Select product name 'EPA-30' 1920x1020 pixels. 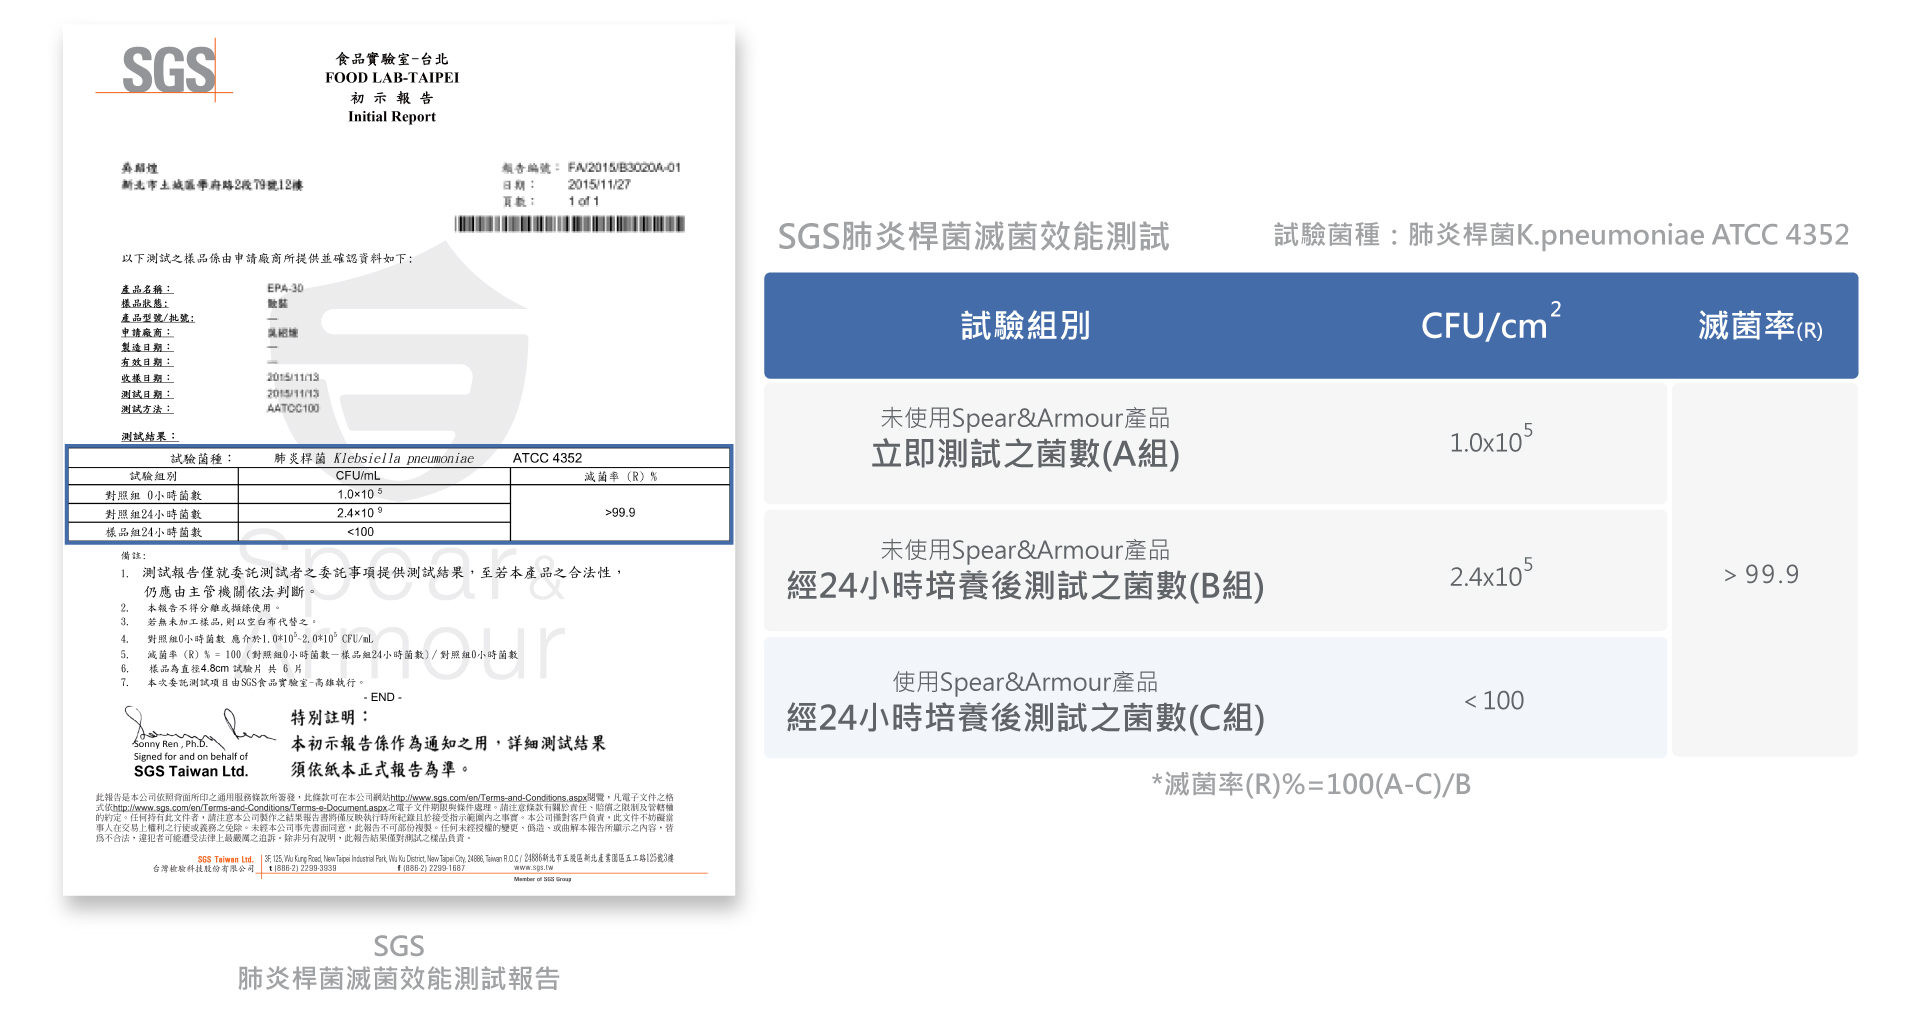285,288
